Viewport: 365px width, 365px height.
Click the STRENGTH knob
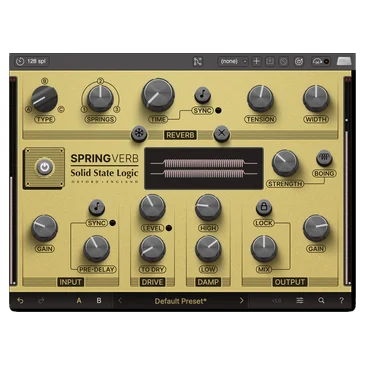285,163
